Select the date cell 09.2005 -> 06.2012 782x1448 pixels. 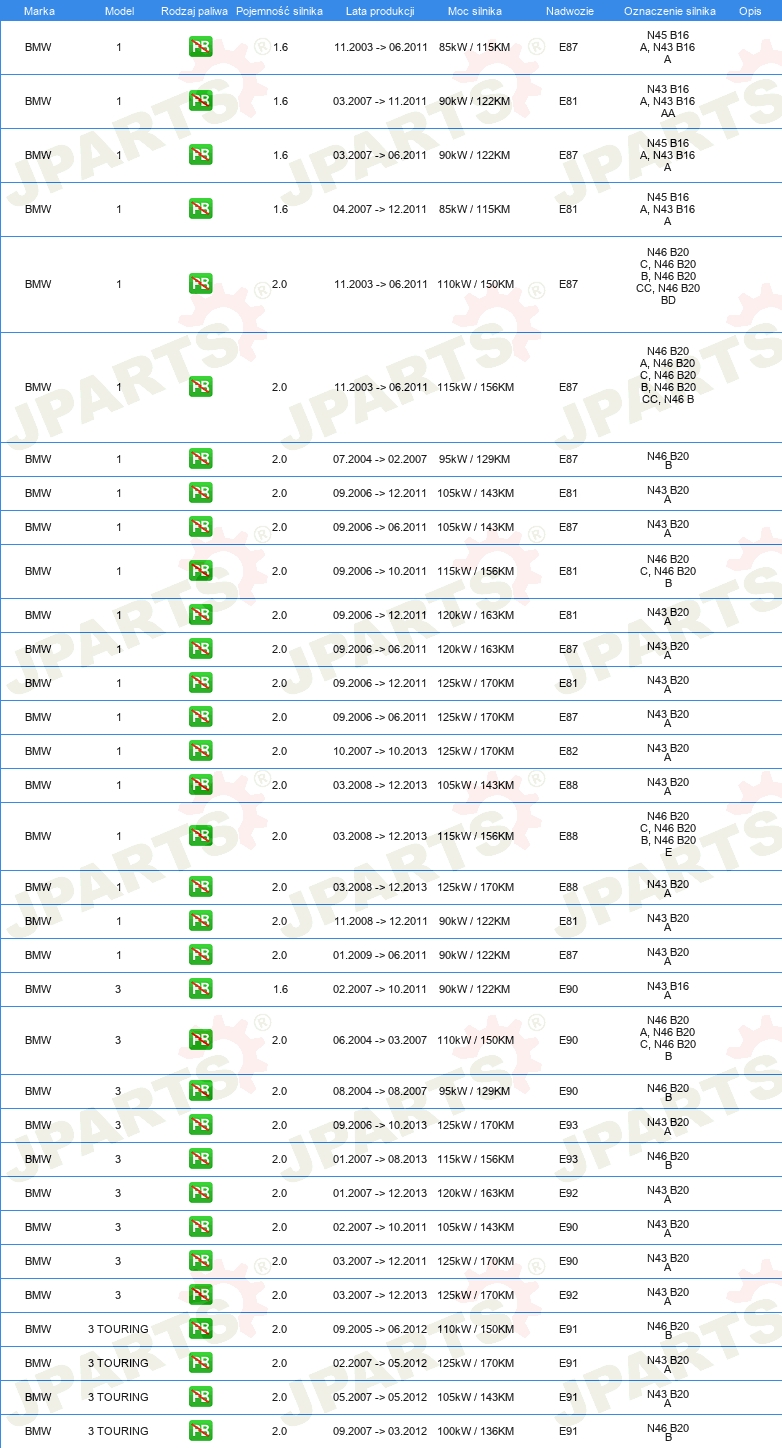click(x=380, y=1329)
